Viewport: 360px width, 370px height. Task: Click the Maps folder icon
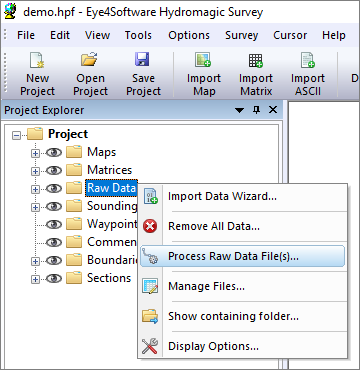coord(74,152)
